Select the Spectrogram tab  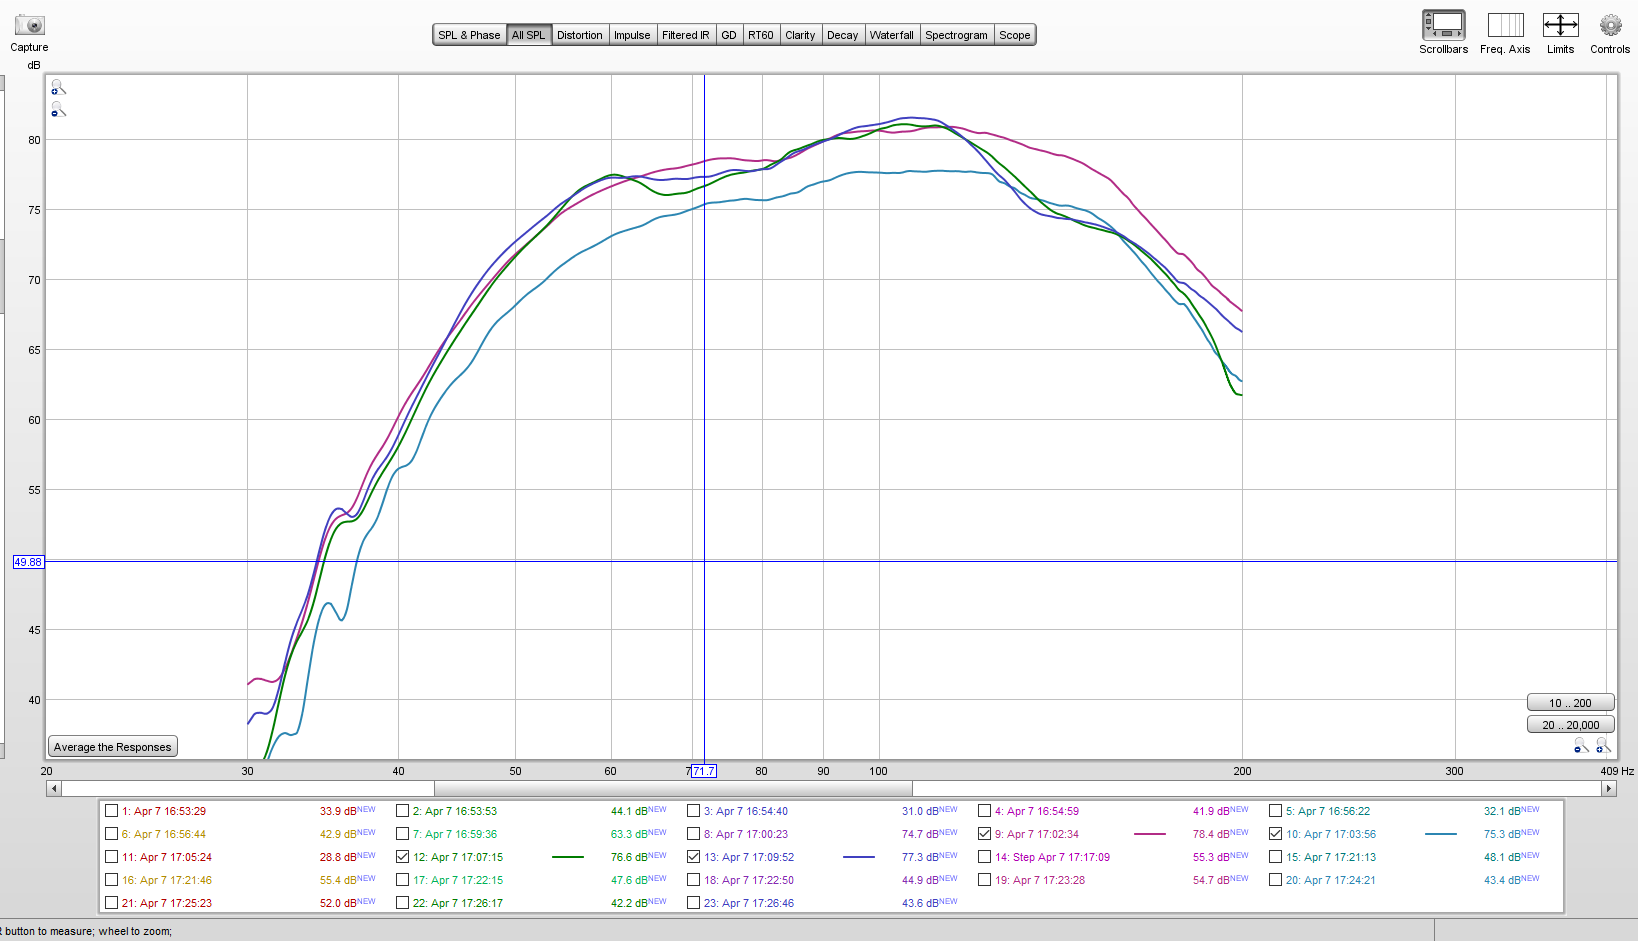(956, 35)
